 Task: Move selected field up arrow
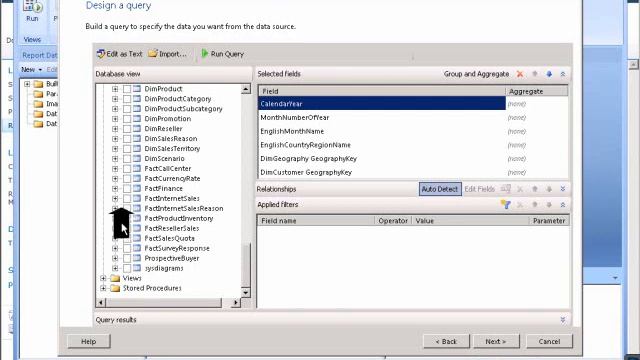click(x=535, y=74)
